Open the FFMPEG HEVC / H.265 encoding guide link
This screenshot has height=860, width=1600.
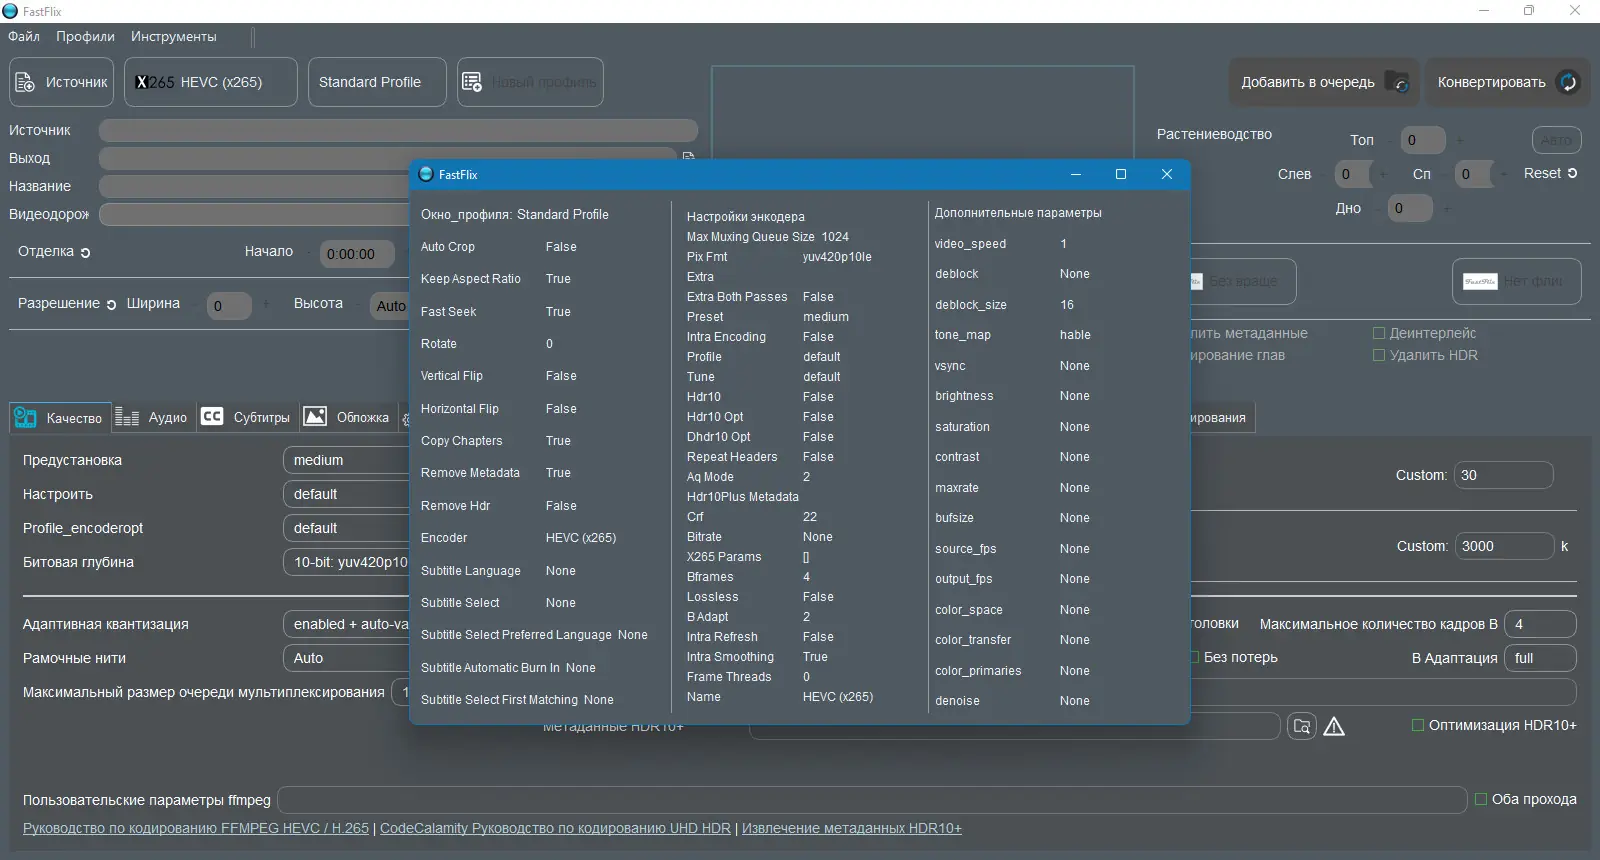point(196,828)
